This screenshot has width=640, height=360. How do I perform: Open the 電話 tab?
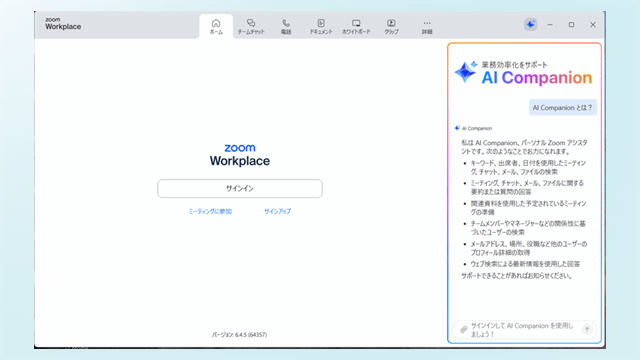[x=286, y=27]
